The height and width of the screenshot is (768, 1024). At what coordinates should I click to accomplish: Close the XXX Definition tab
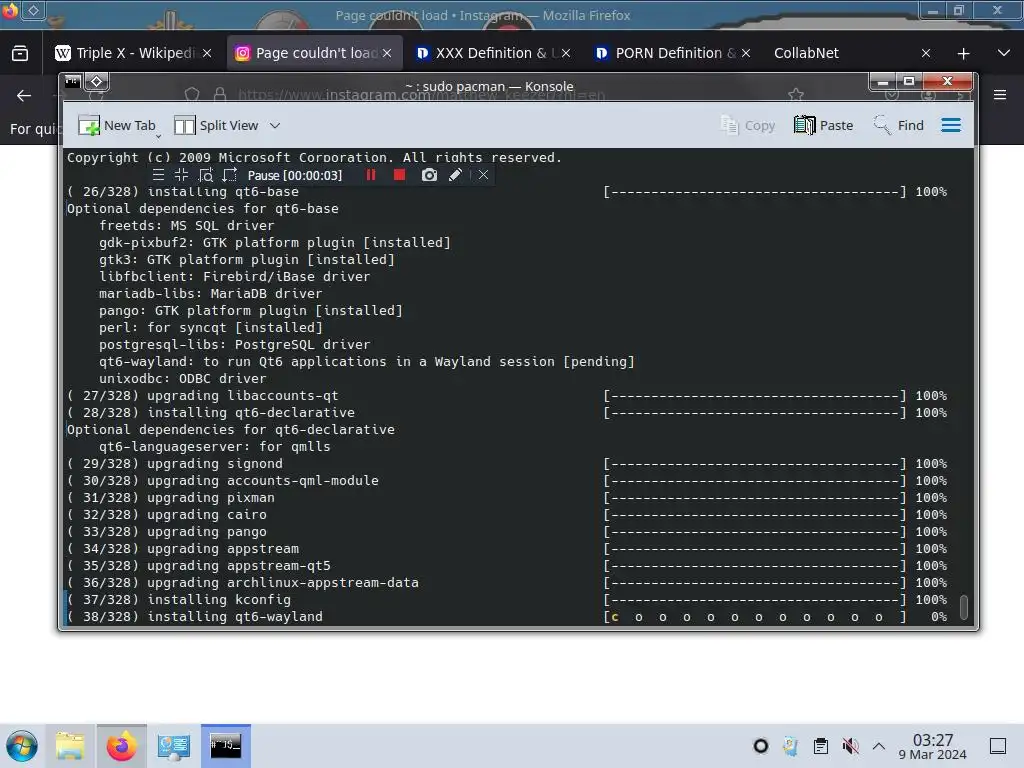(x=566, y=53)
